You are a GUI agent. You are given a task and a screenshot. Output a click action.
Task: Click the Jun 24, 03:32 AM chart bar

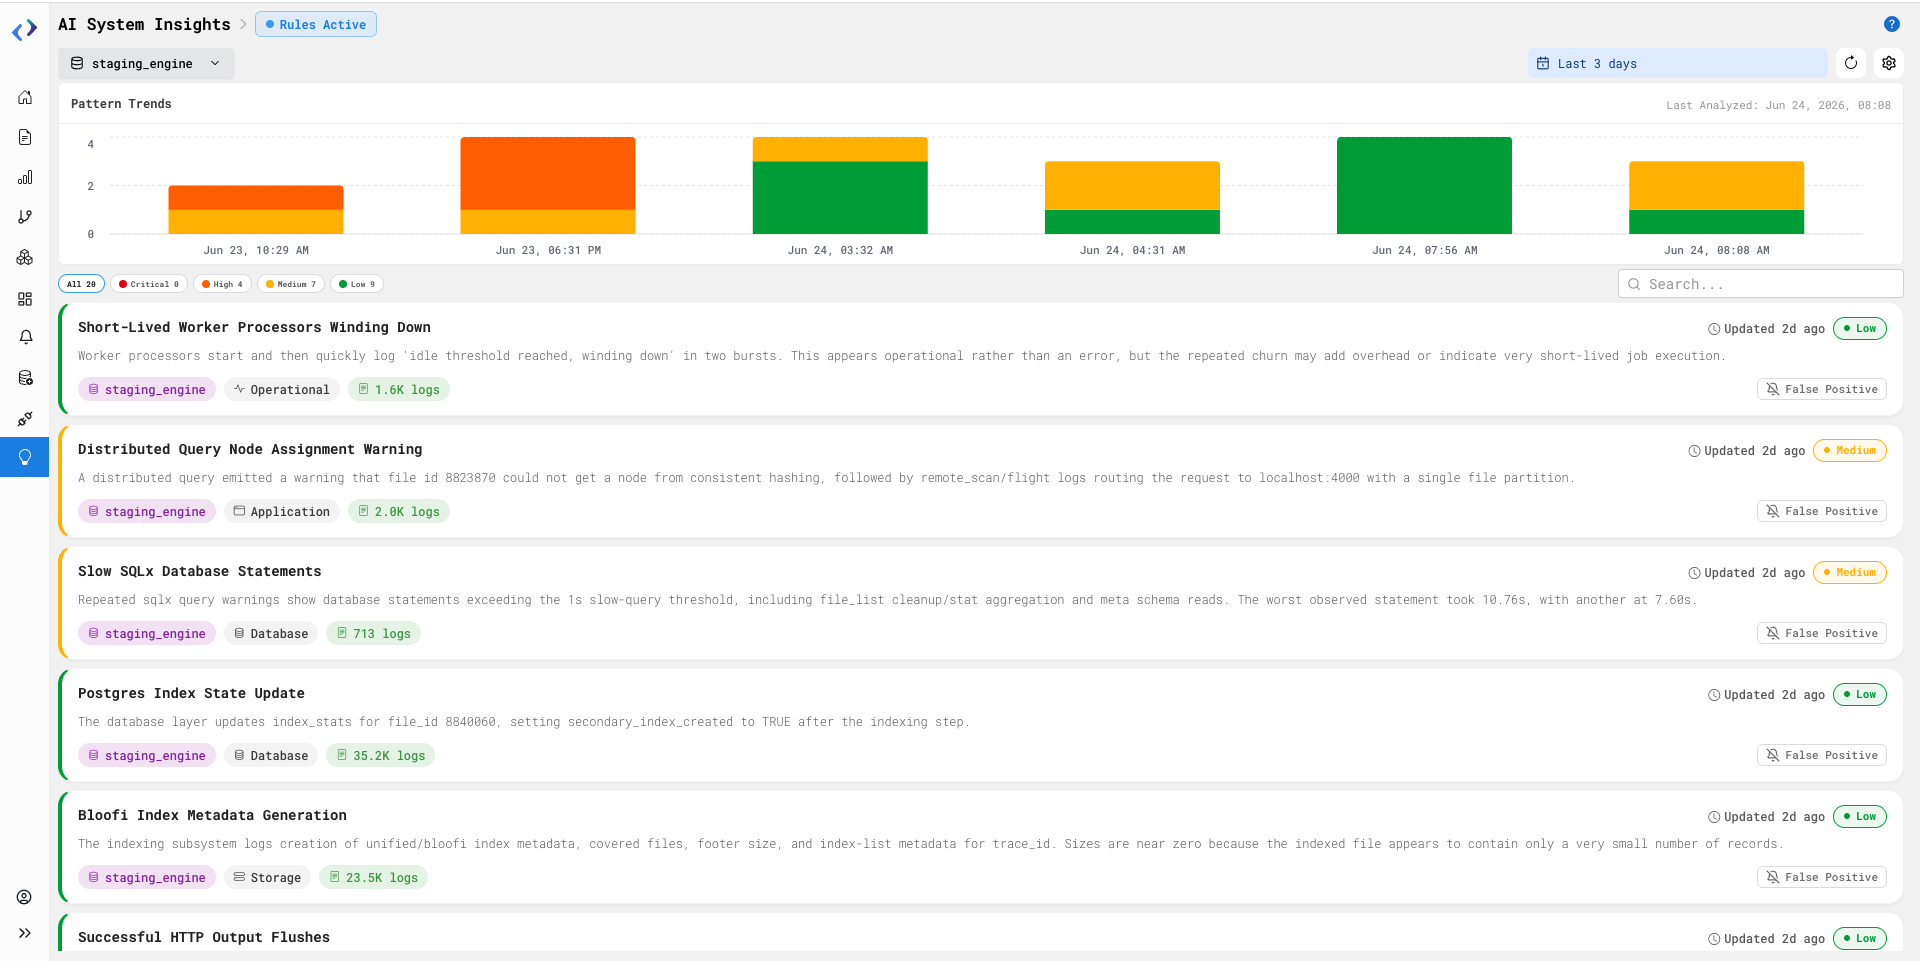[840, 185]
